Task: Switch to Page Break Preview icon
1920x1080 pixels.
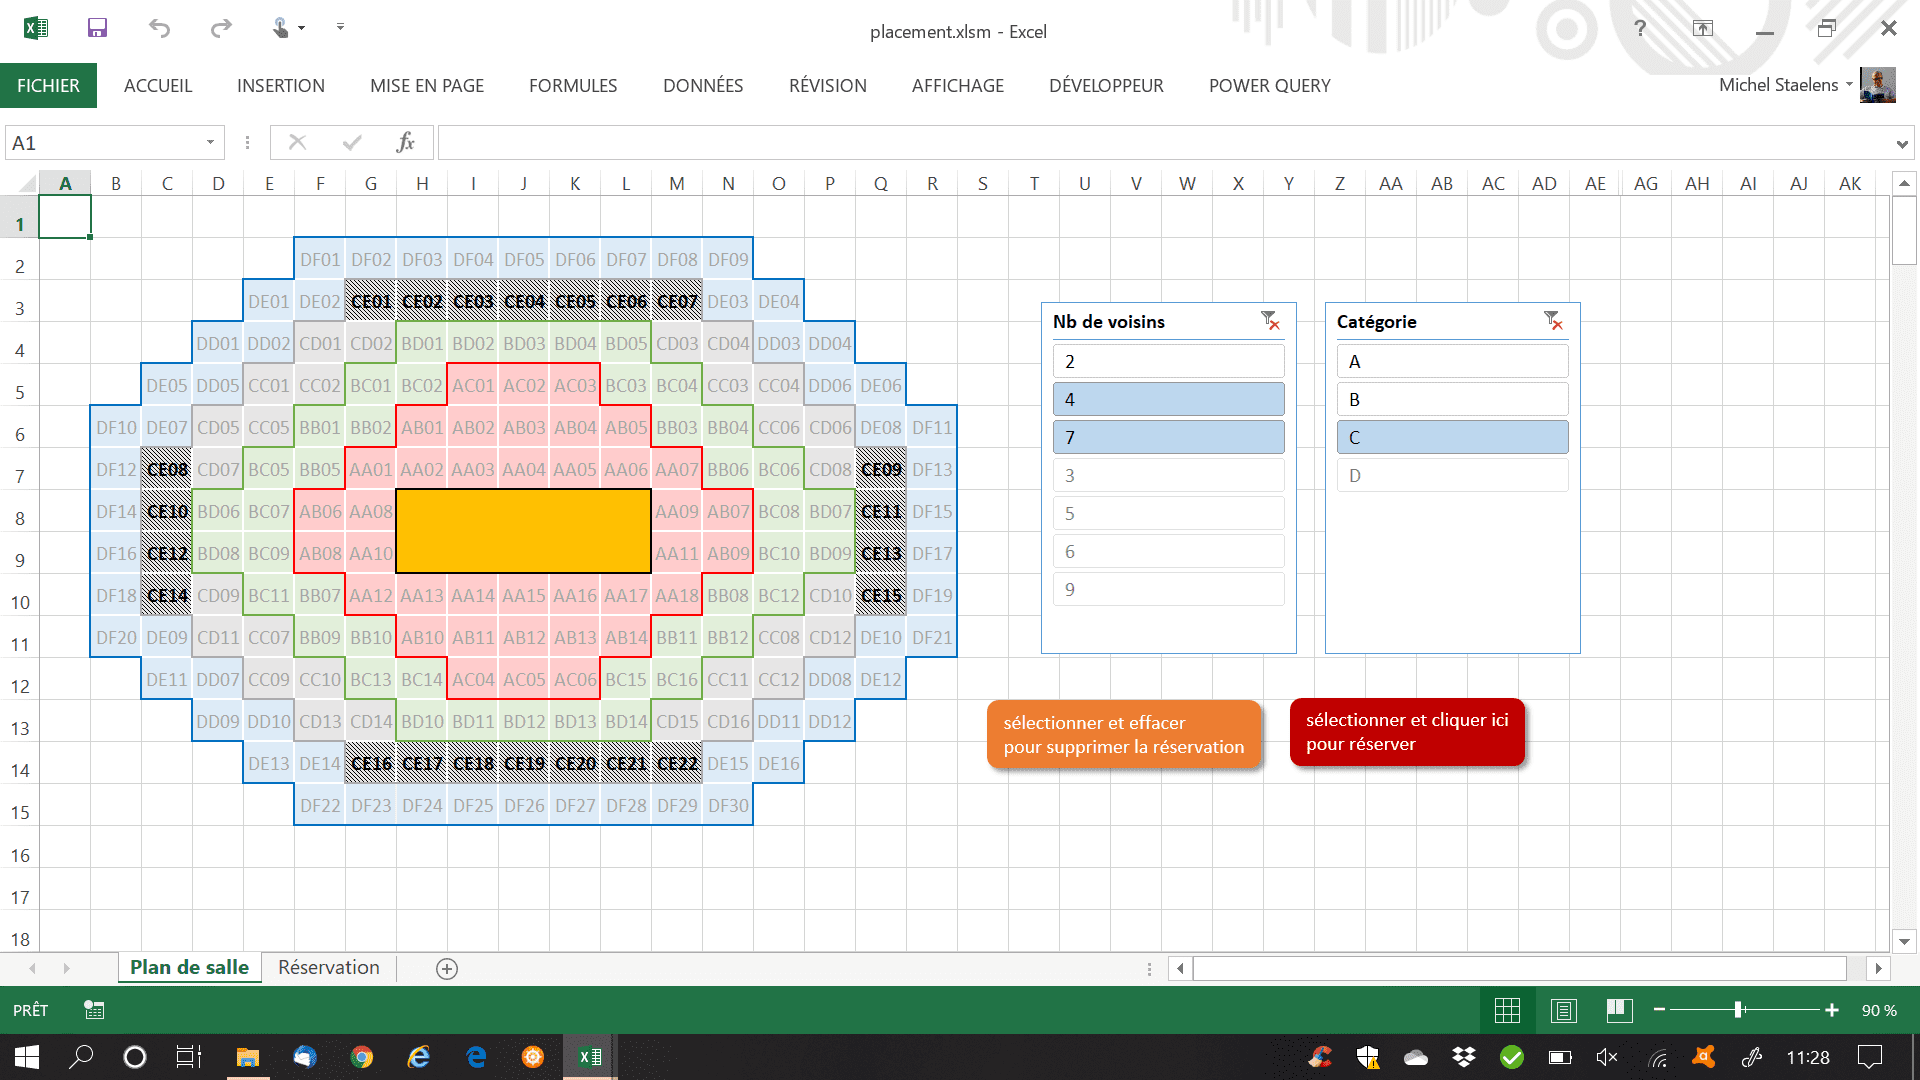Action: [1619, 1011]
